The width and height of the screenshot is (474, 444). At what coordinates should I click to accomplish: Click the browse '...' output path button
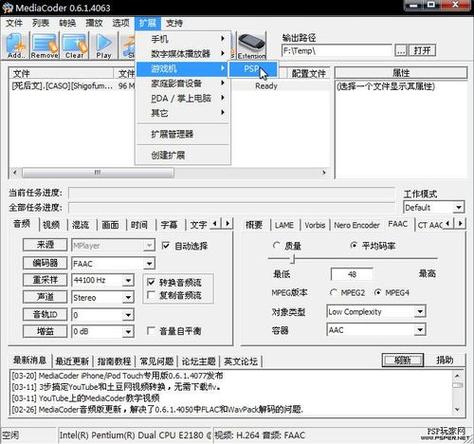coord(401,51)
